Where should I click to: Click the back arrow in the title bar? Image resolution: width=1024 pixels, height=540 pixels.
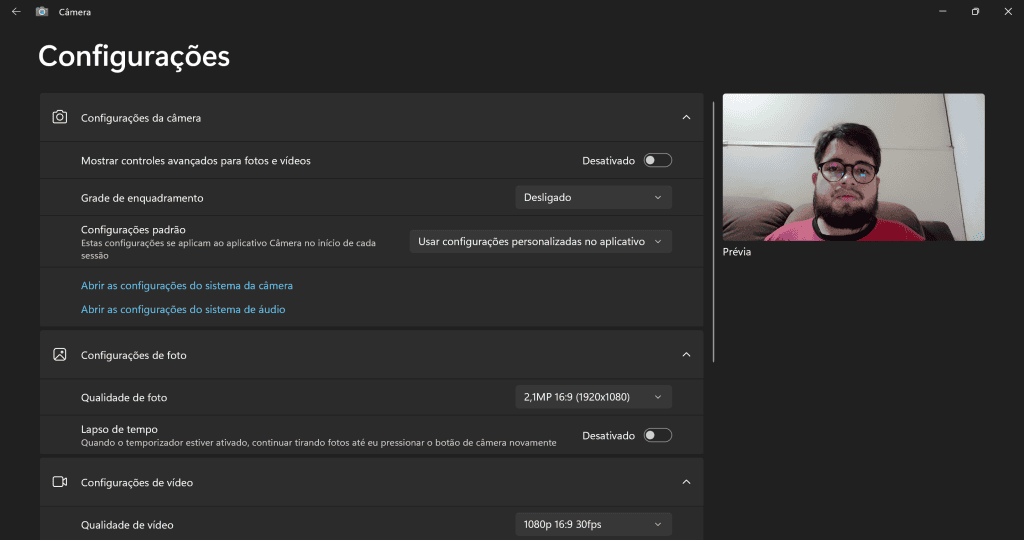[x=16, y=11]
